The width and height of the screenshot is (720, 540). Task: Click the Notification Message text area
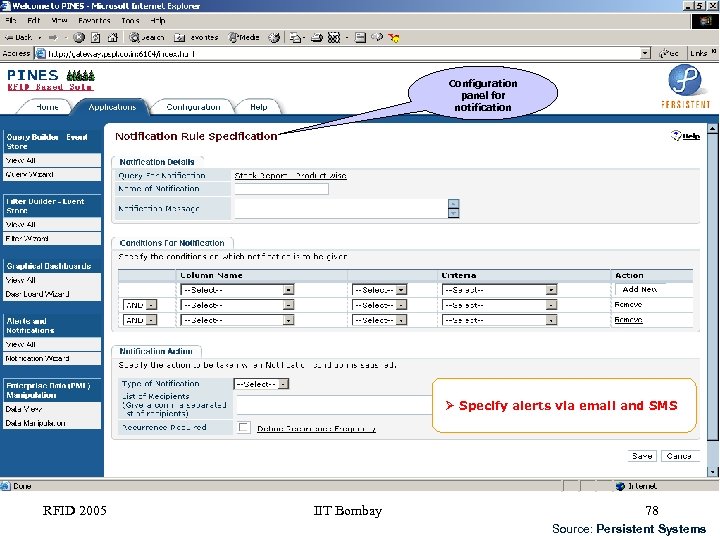coord(341,208)
